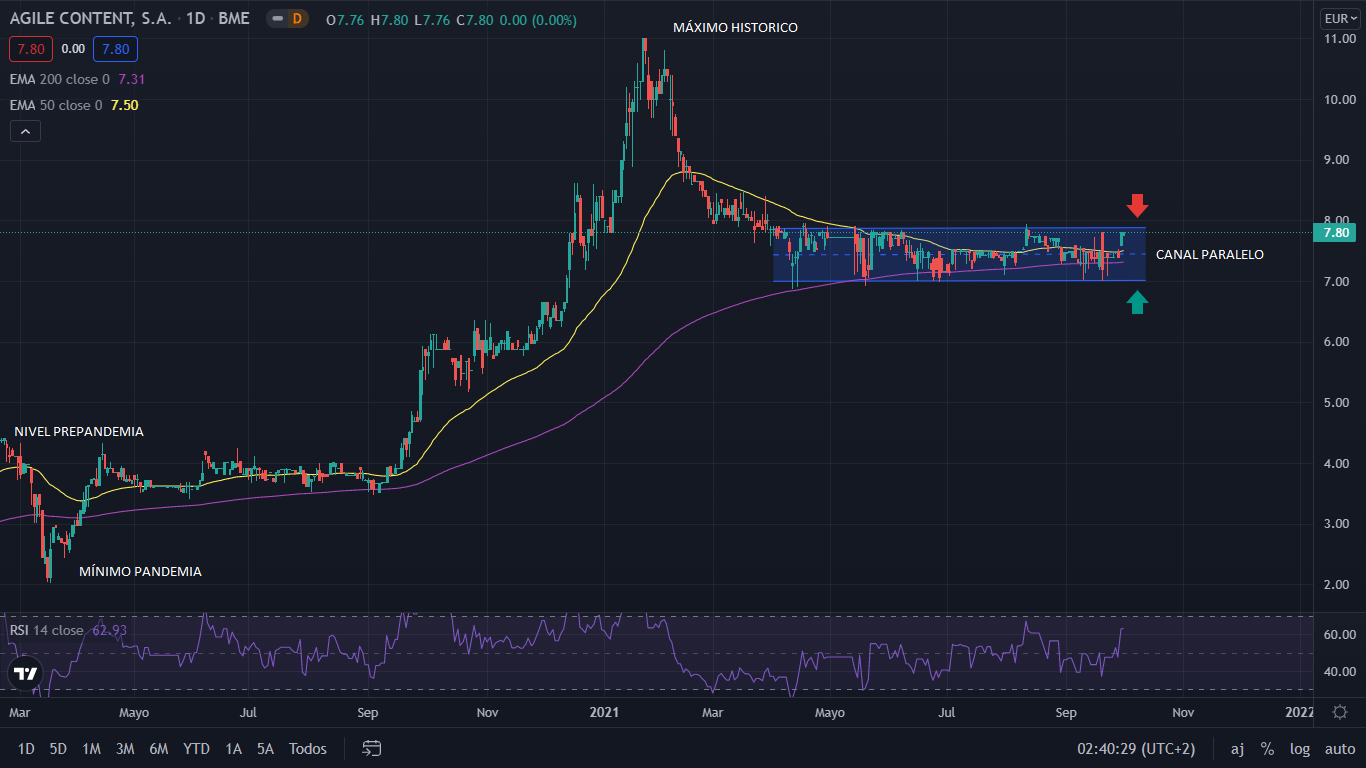This screenshot has height=768, width=1366.
Task: Click the TradingView logo icon
Action: [26, 673]
